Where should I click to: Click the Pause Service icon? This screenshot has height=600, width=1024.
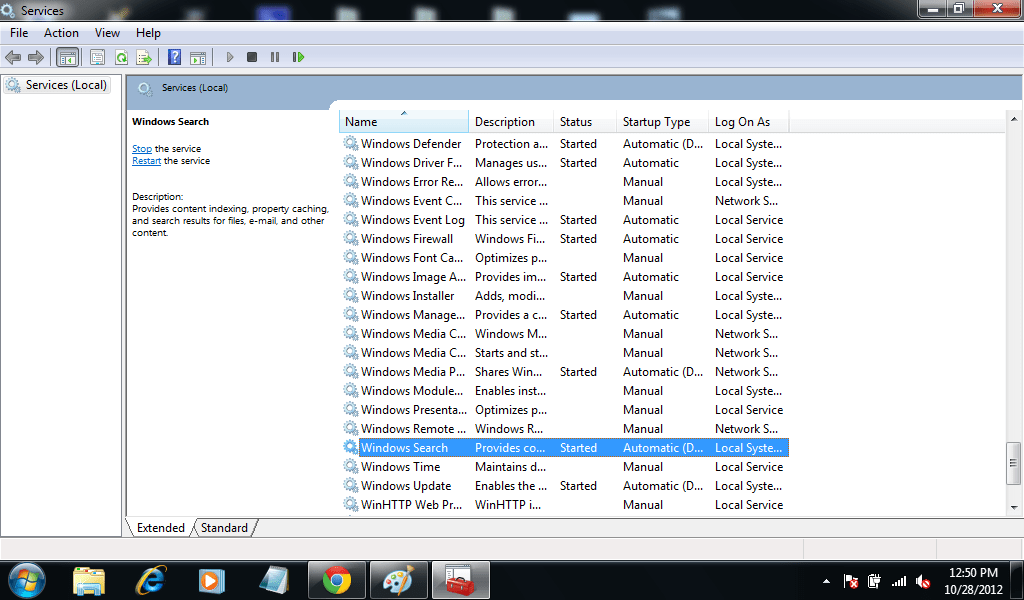(x=275, y=57)
